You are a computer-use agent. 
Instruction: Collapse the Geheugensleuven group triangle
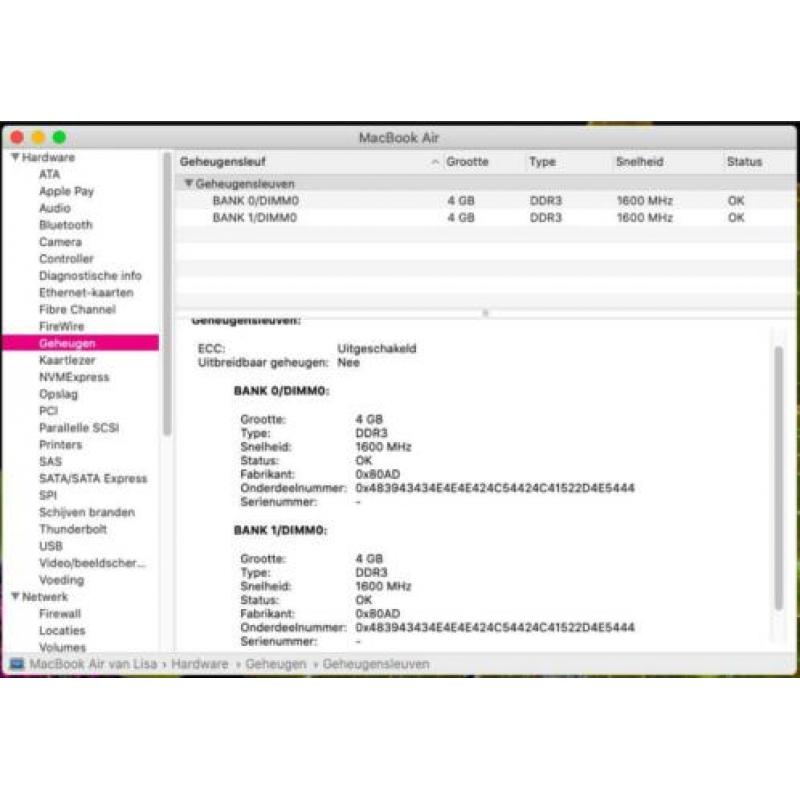[x=189, y=183]
